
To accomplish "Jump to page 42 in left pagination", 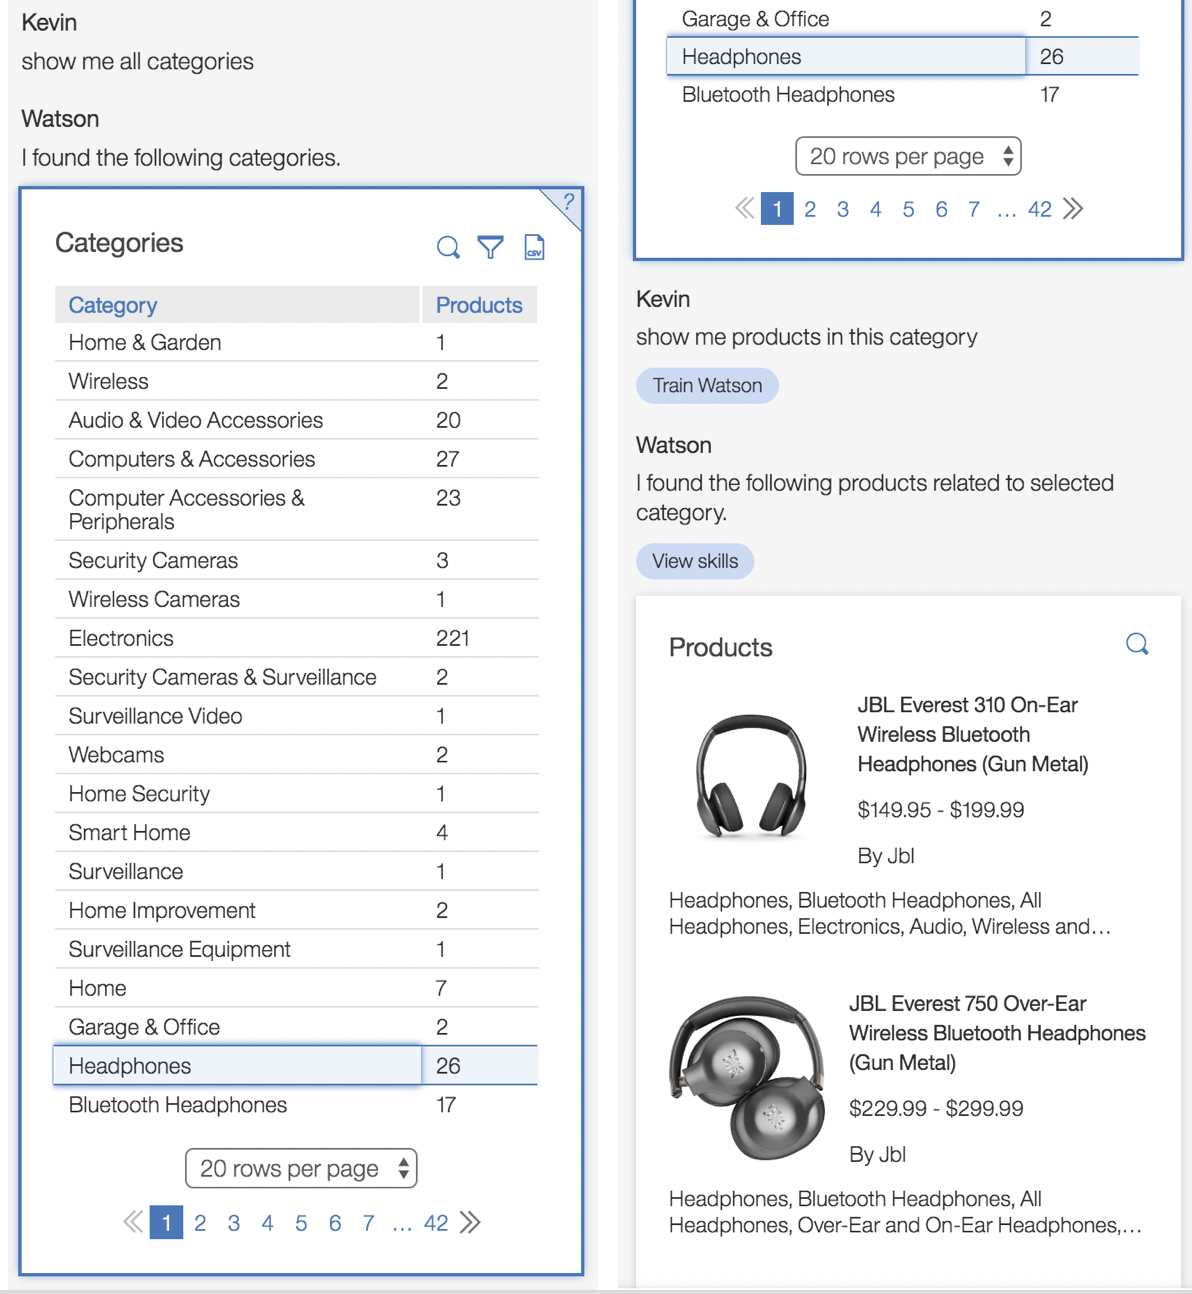I will (x=436, y=1223).
